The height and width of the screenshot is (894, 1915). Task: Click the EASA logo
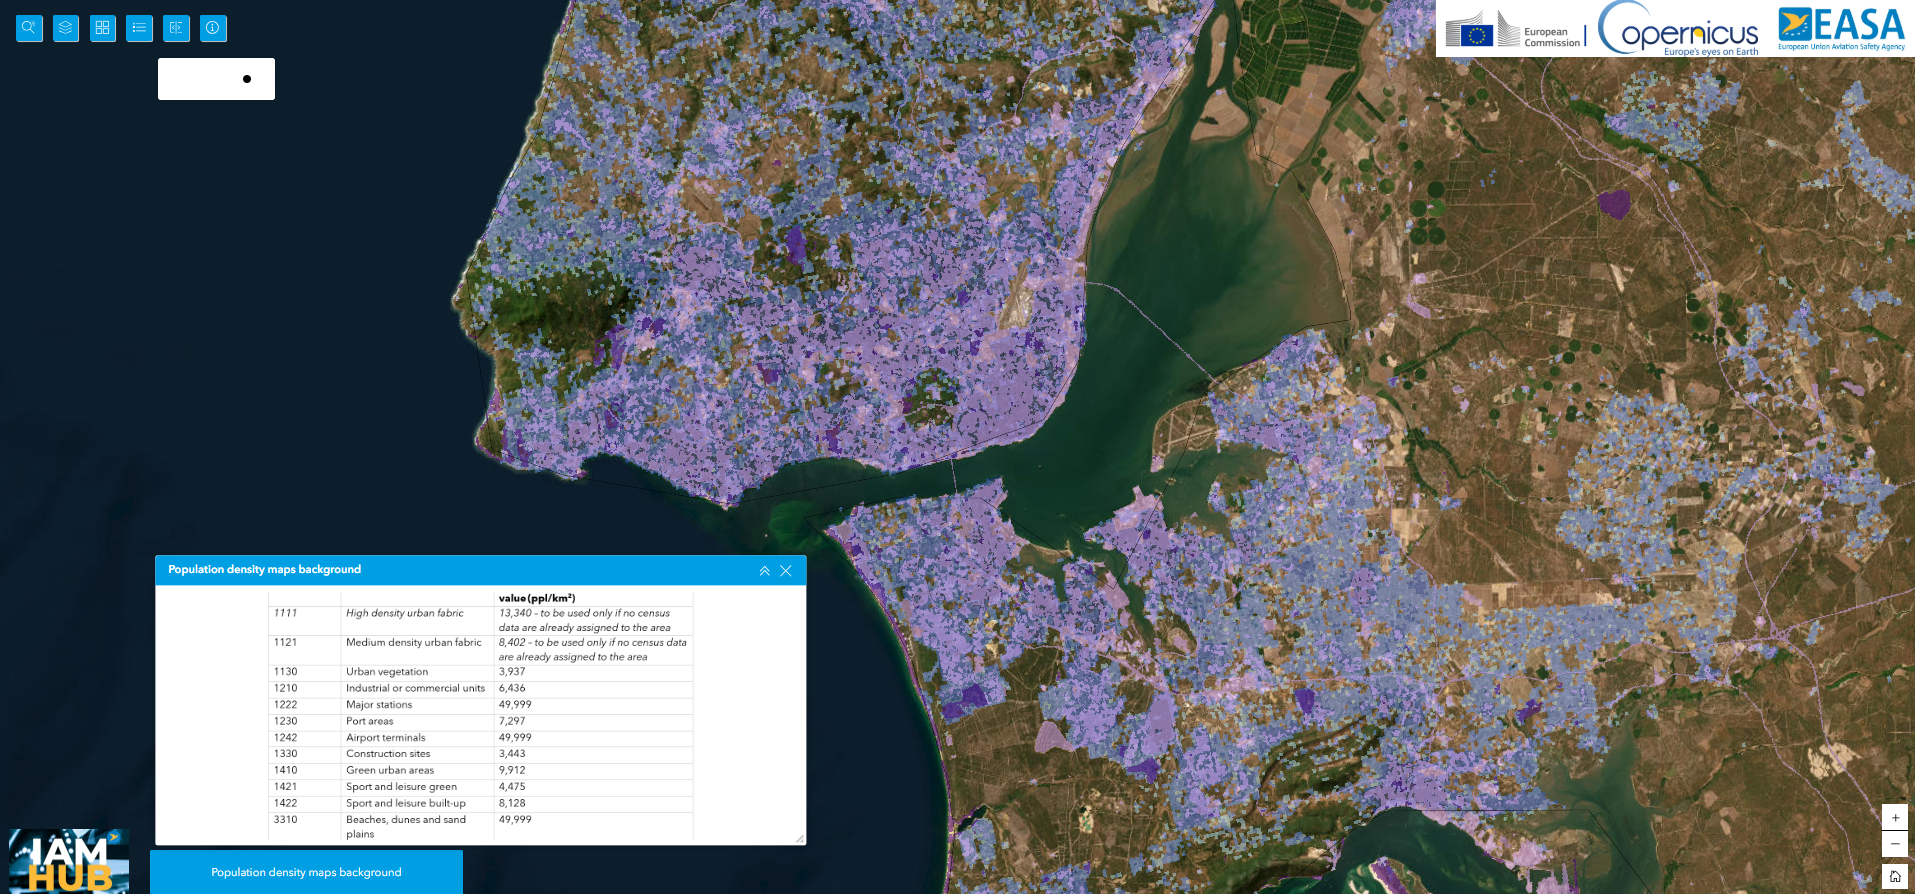1841,28
